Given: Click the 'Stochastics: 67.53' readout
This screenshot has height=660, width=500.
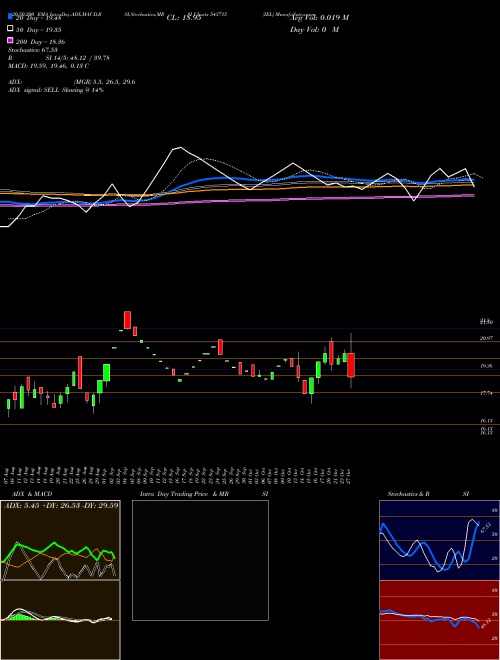Looking at the screenshot, I should (33, 50).
